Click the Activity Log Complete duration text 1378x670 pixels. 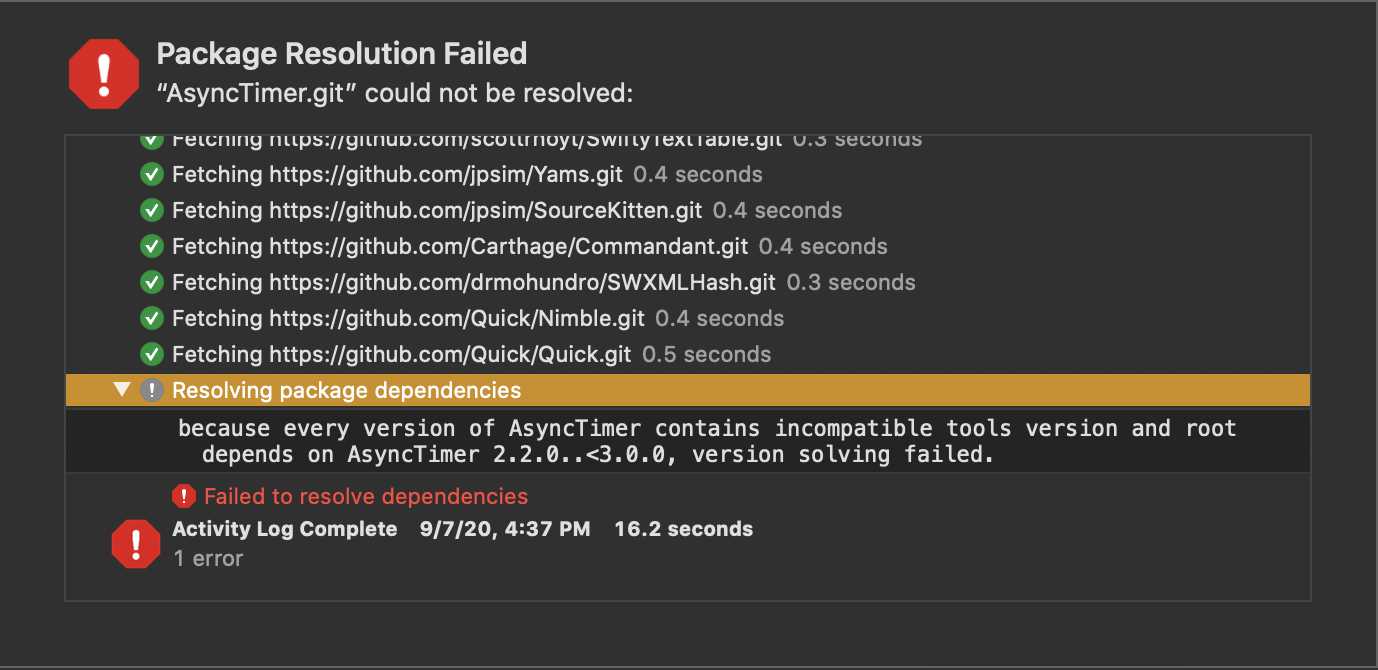[684, 529]
